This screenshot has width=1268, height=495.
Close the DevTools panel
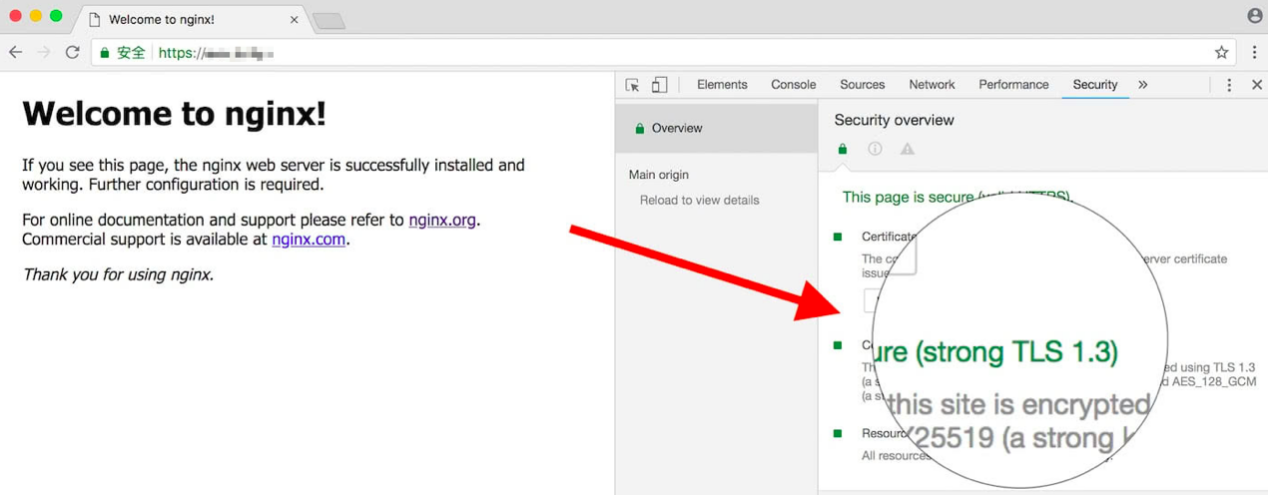pyautogui.click(x=1257, y=85)
